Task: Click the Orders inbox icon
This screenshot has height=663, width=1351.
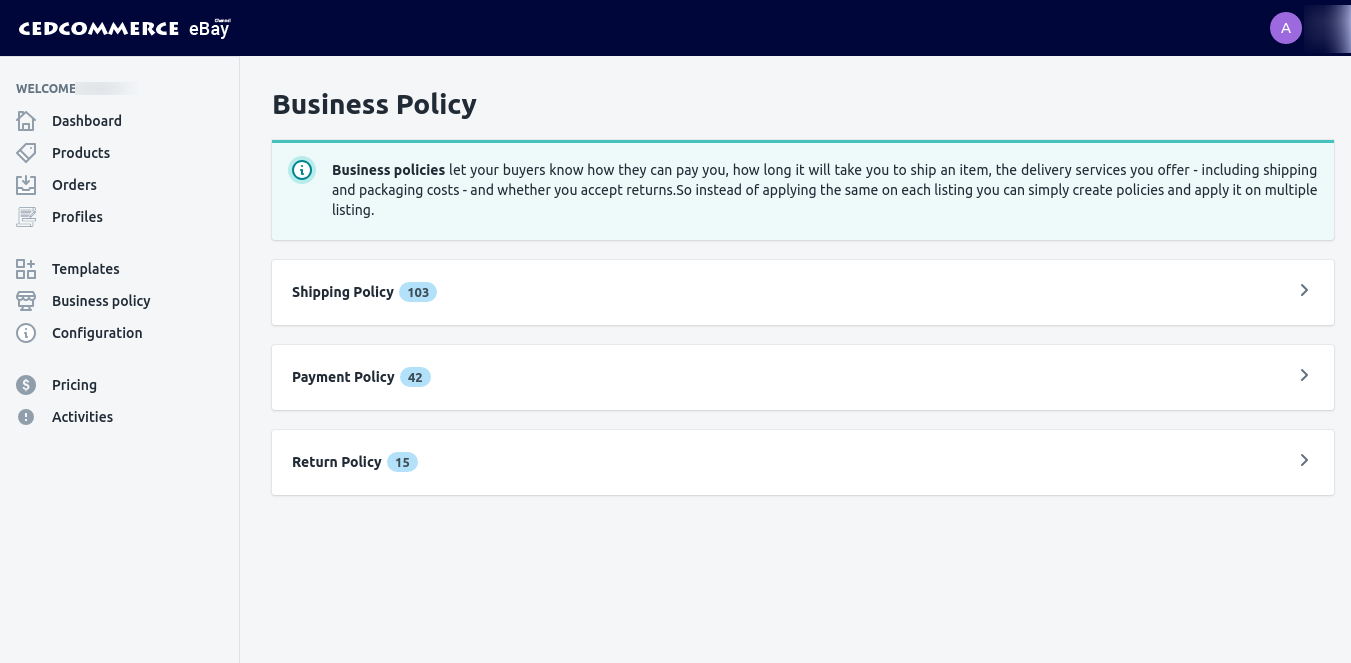Action: coord(26,185)
